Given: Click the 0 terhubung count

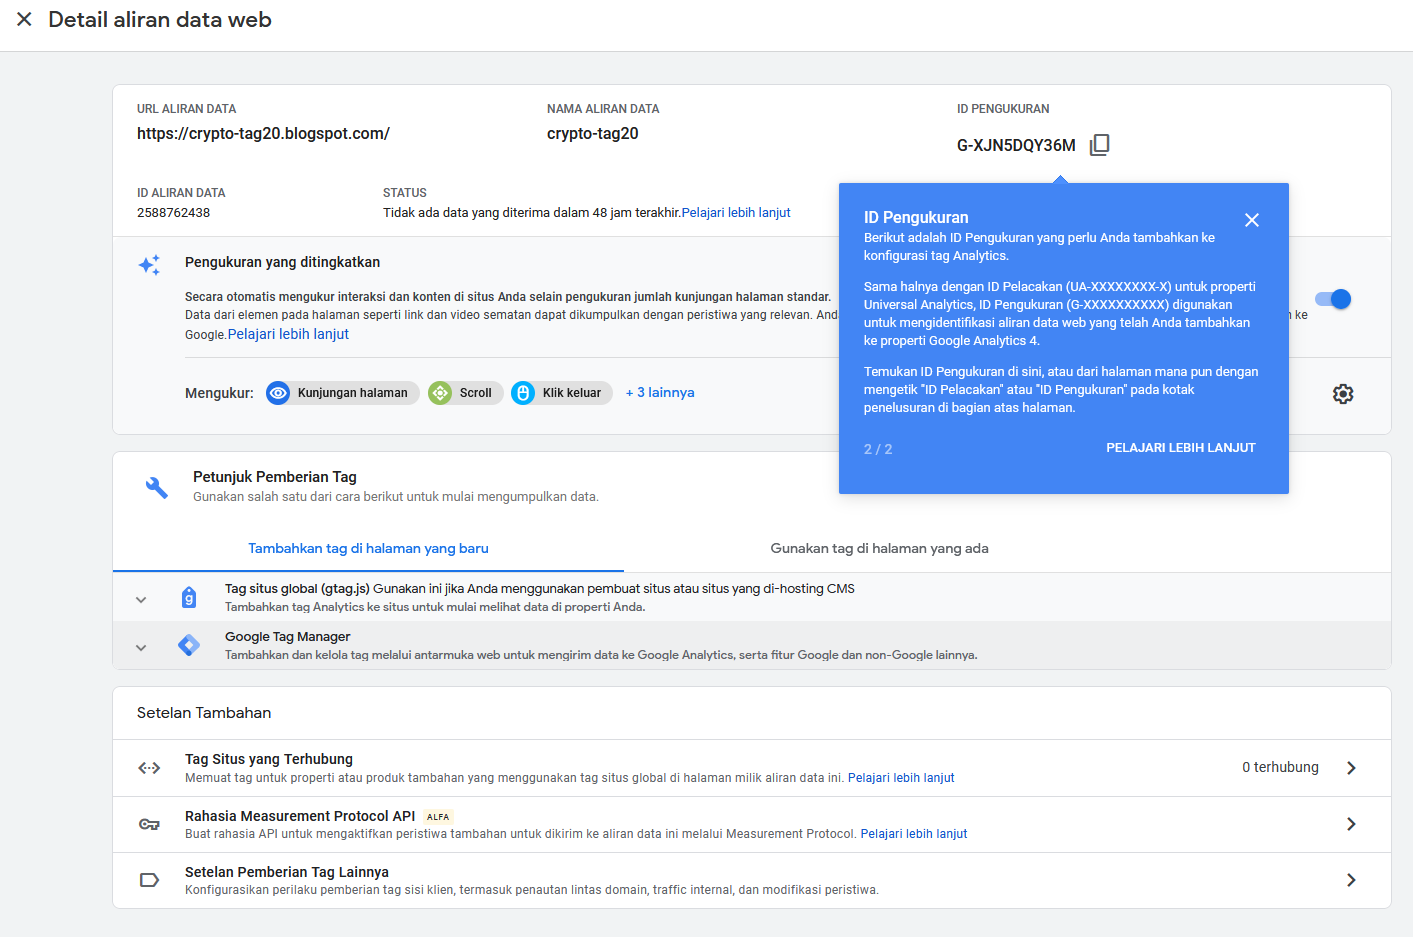Looking at the screenshot, I should pos(1280,767).
